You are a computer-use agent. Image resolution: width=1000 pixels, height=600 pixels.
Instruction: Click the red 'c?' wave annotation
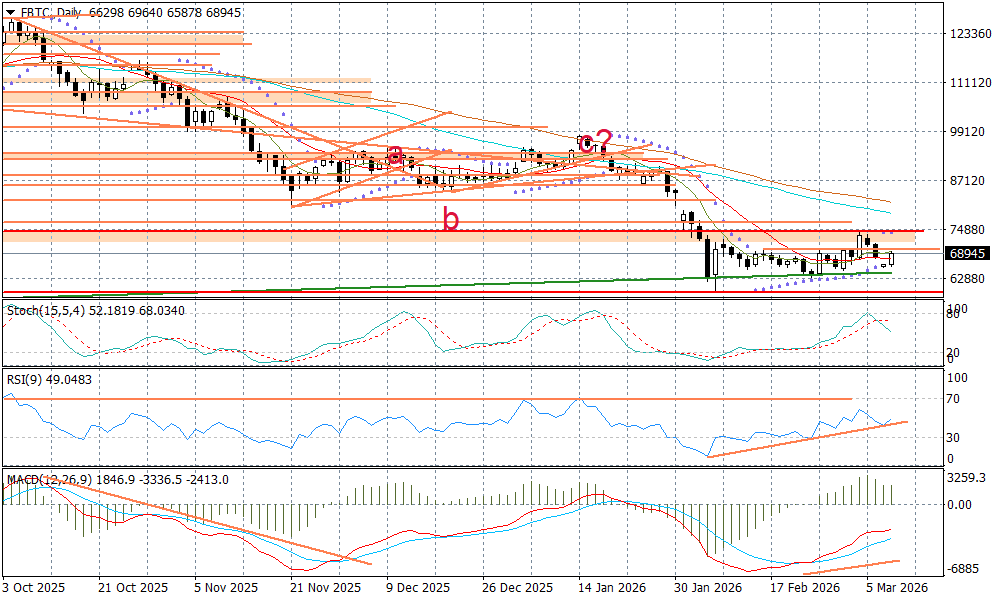(x=596, y=140)
